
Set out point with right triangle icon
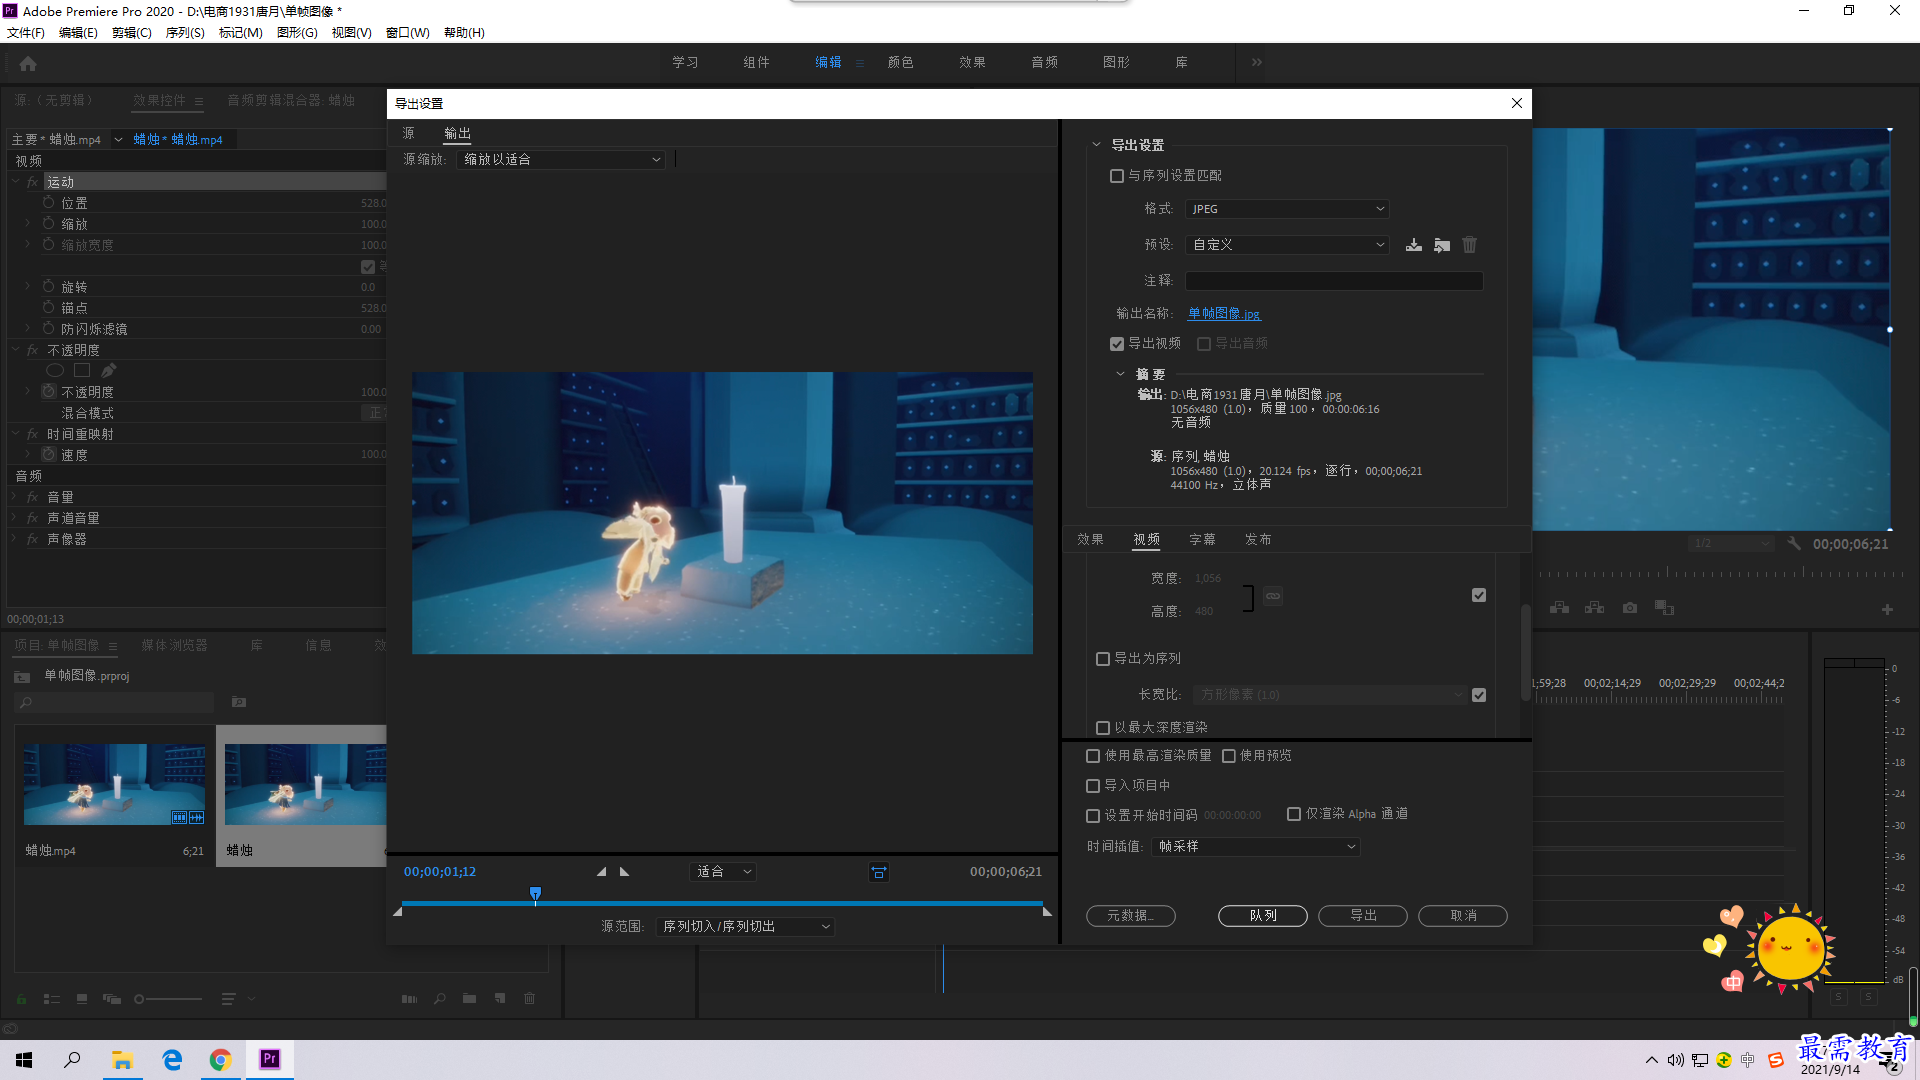point(625,872)
